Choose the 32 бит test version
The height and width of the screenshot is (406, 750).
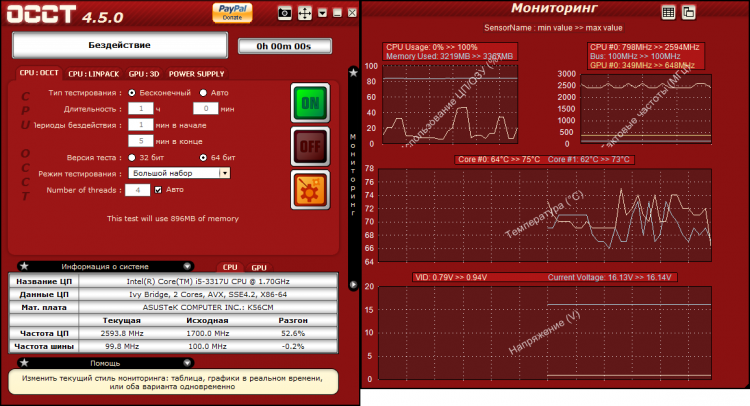coord(132,157)
